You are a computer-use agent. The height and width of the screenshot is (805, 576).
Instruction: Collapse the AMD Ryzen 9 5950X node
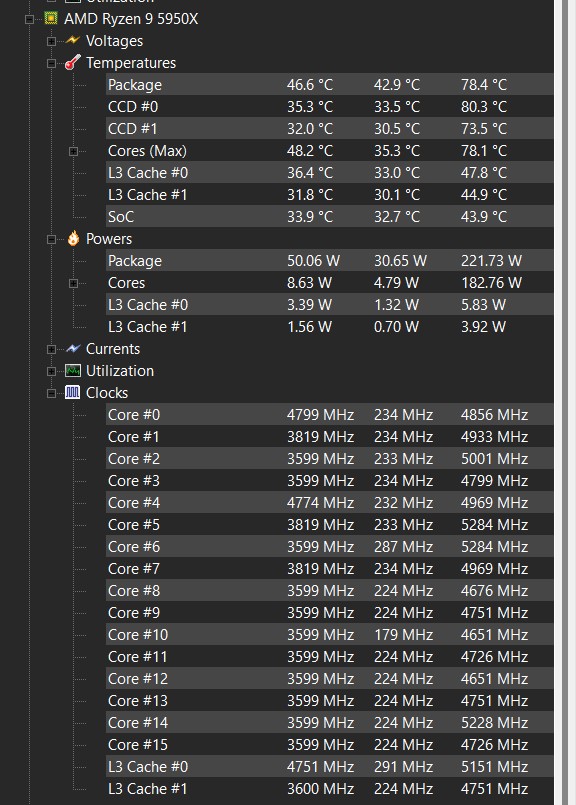[x=29, y=19]
